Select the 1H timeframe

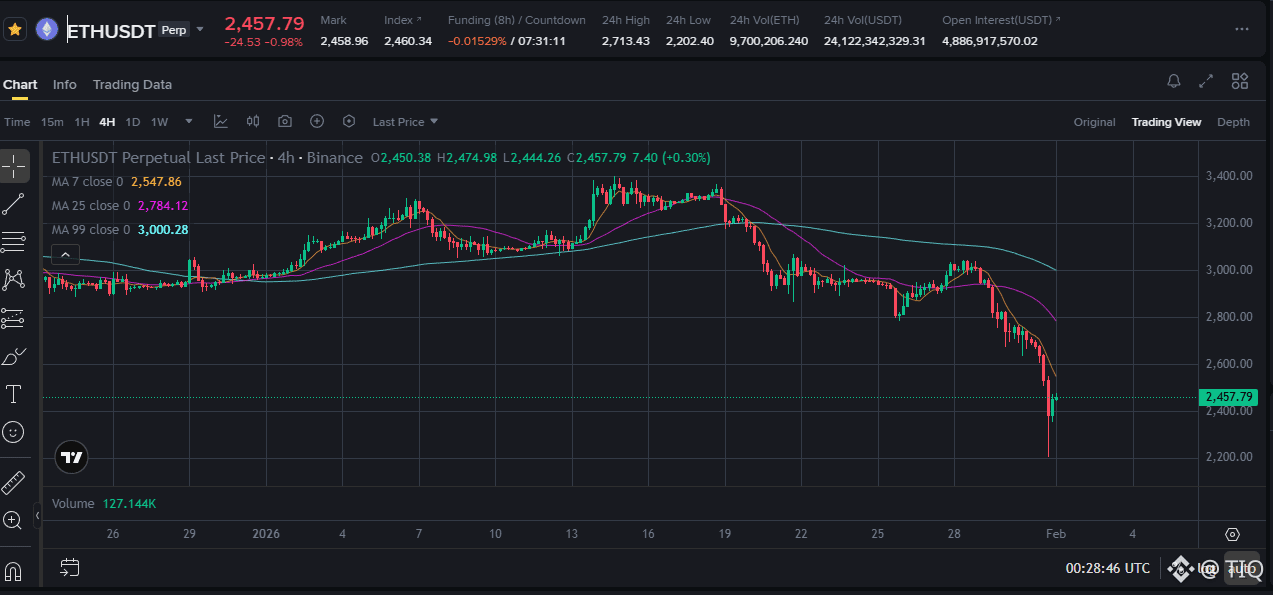pos(82,122)
